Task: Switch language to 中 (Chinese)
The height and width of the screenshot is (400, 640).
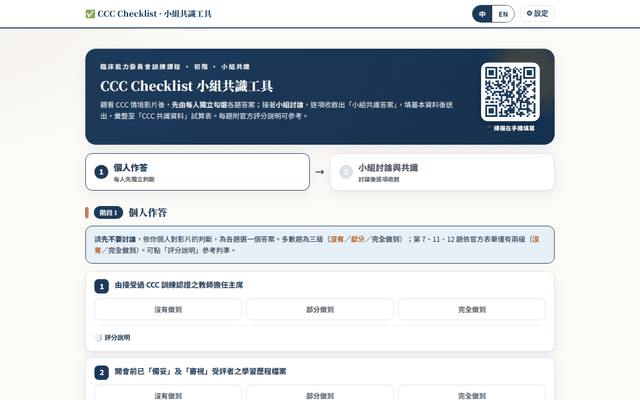Action: click(482, 14)
